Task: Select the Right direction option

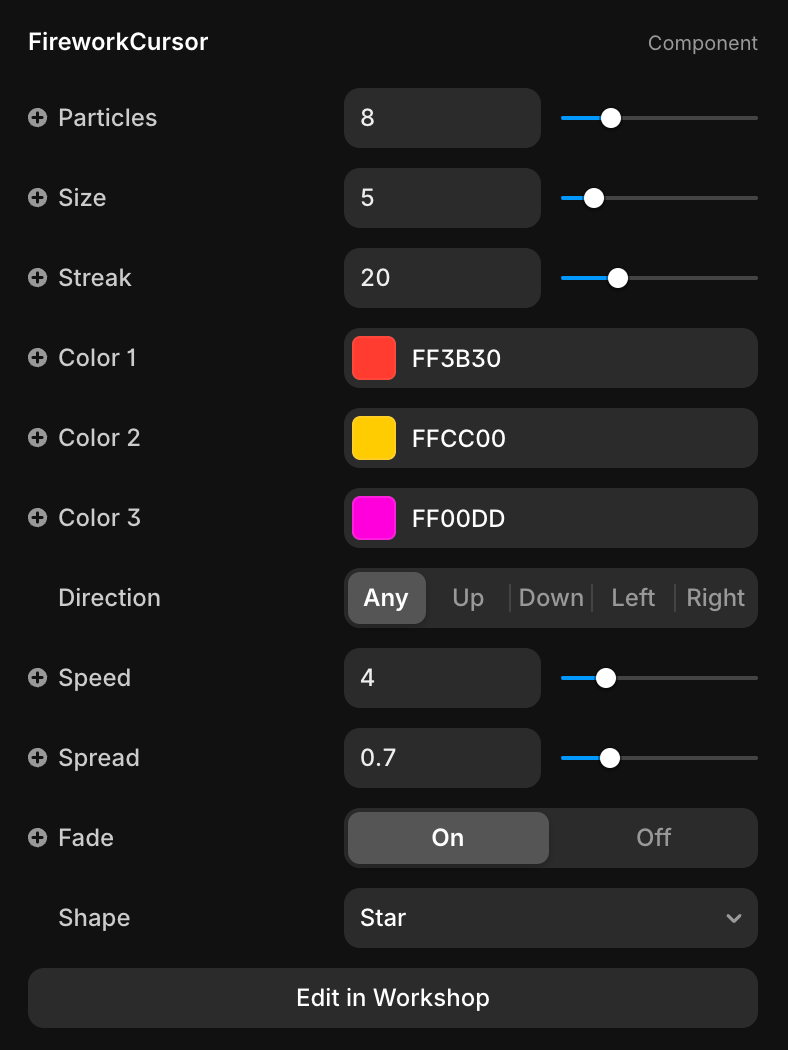Action: point(716,598)
